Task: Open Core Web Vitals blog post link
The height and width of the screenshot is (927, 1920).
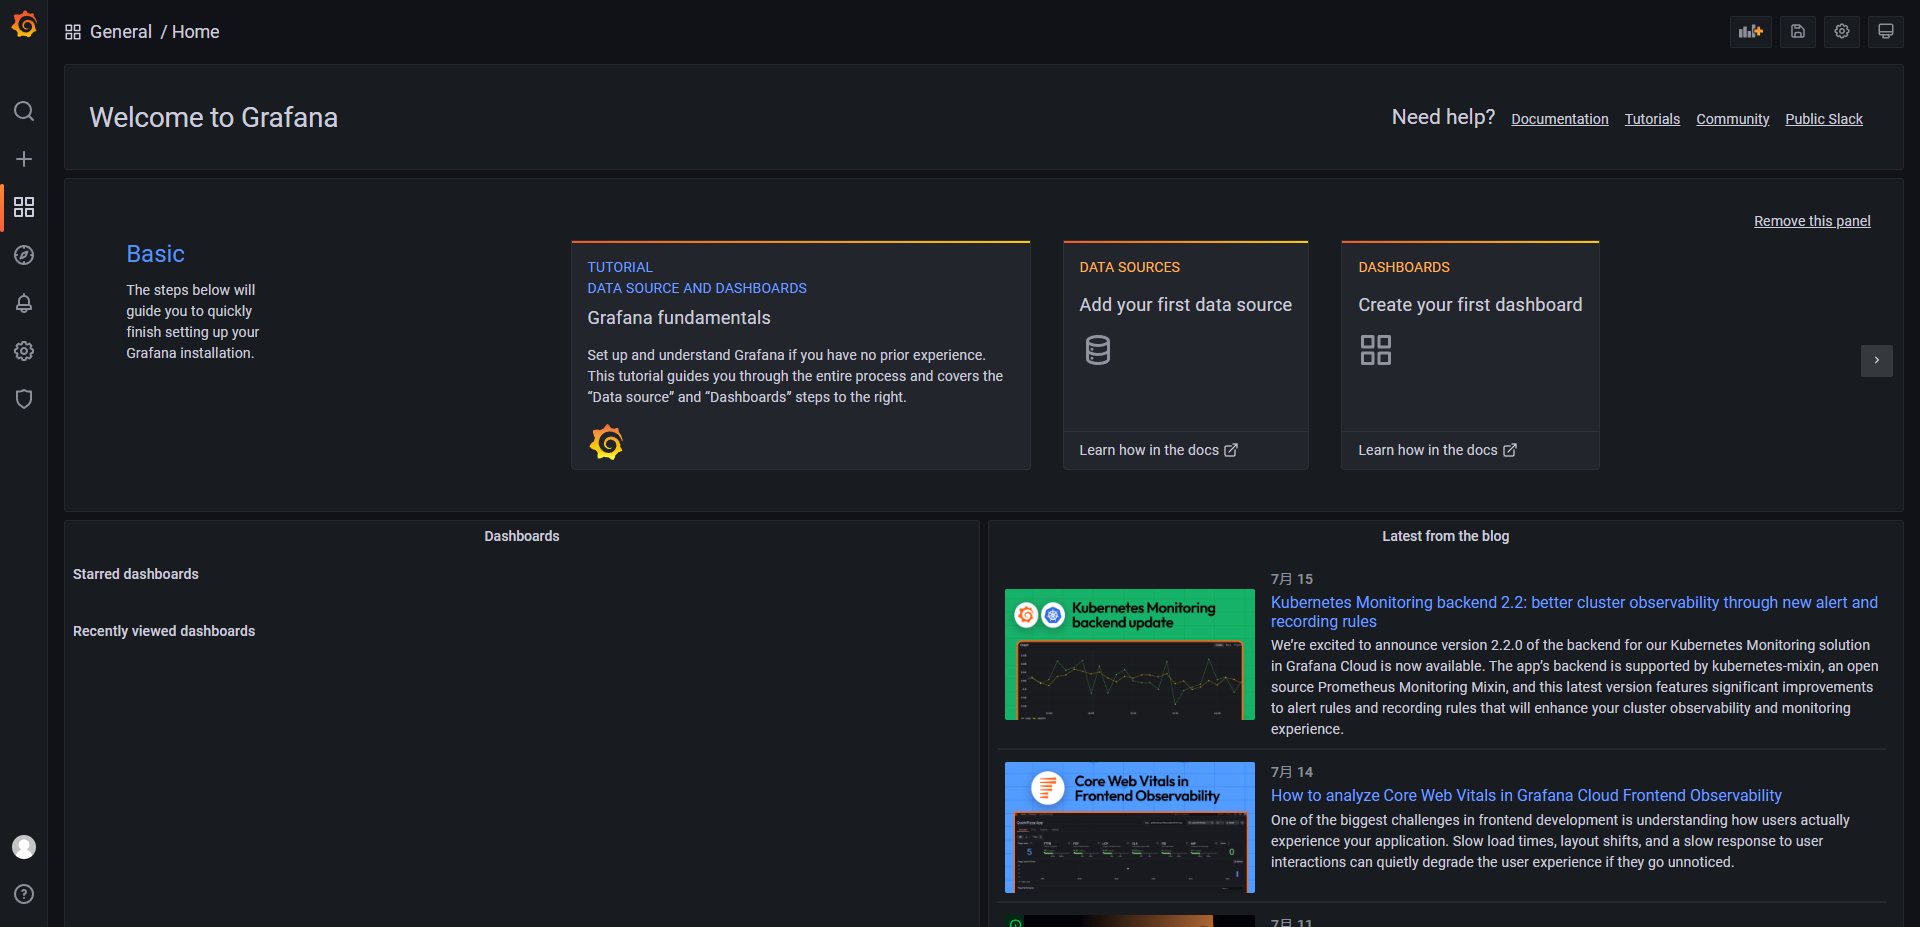Action: click(1526, 796)
